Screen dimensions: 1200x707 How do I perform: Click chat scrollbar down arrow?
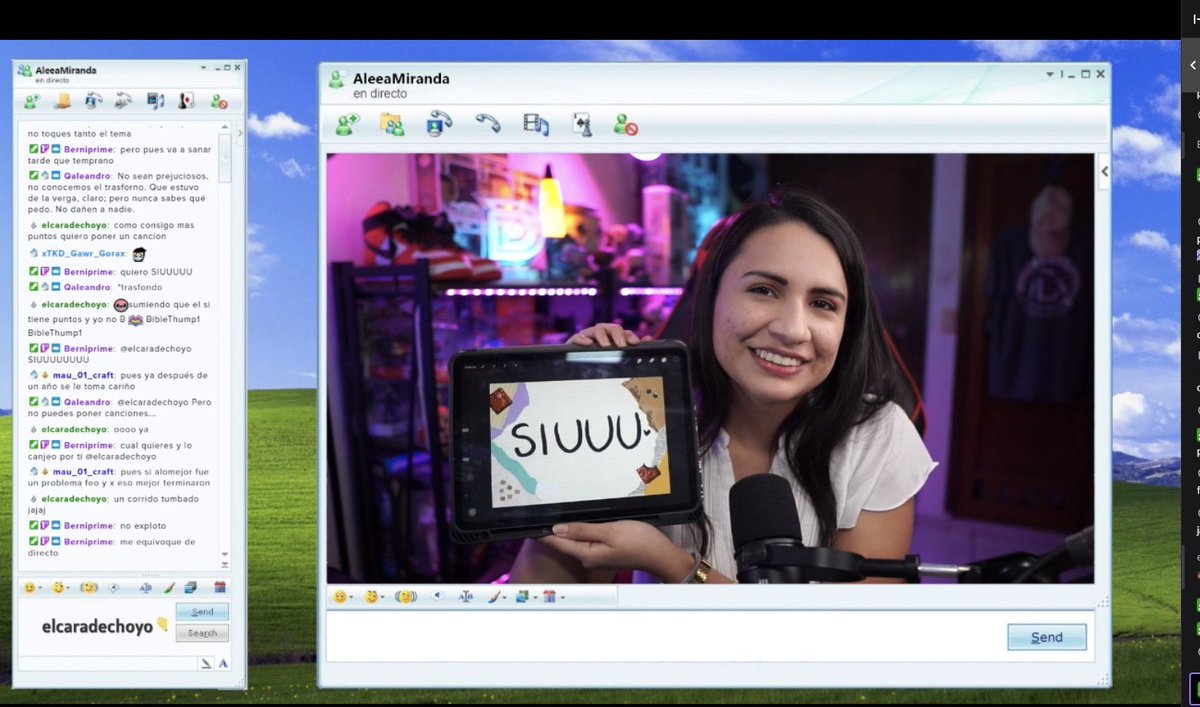click(225, 553)
